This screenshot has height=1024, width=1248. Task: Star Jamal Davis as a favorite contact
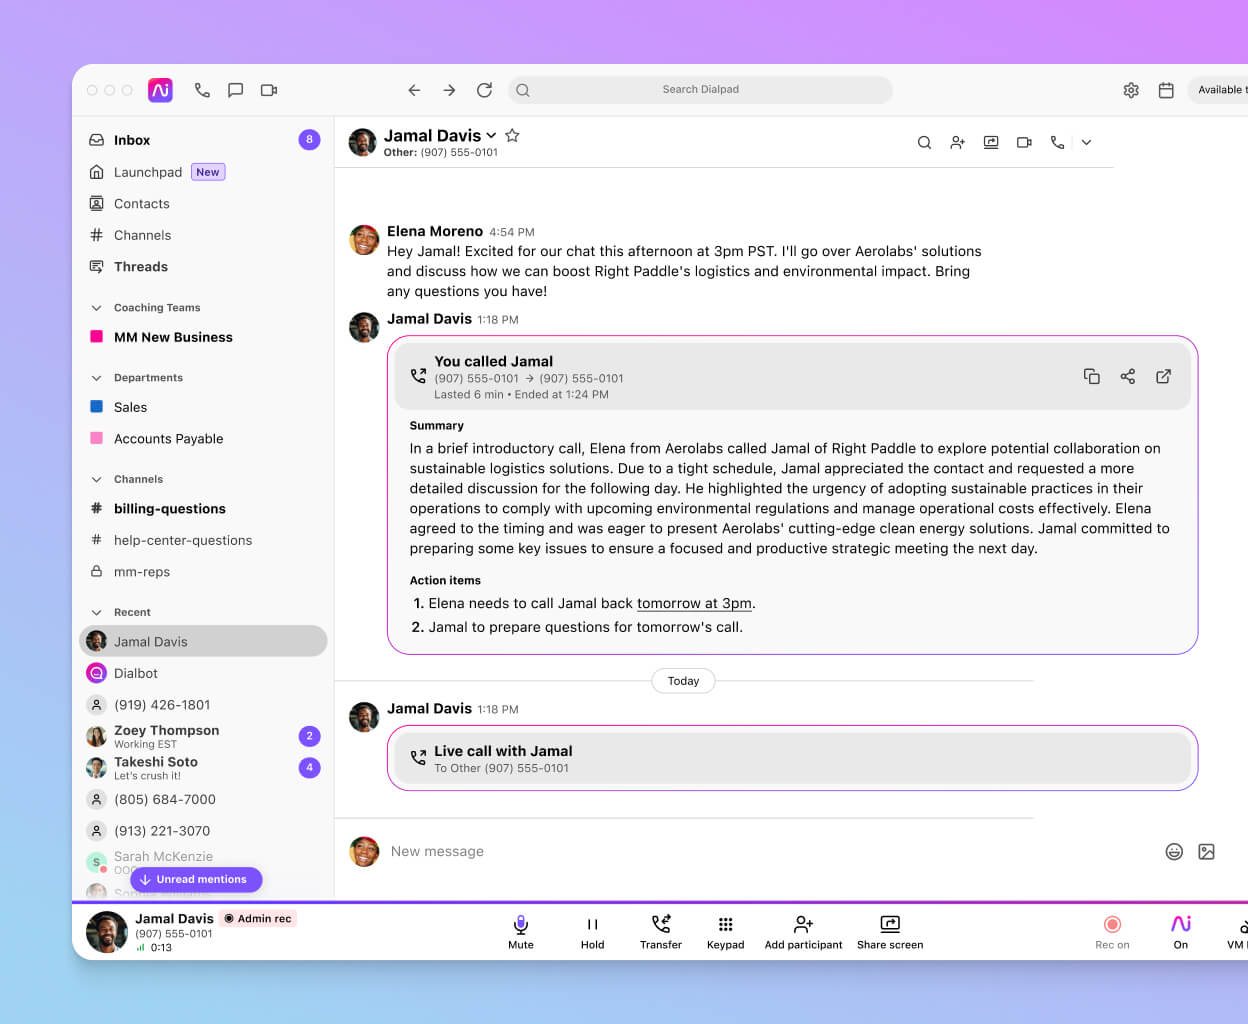[x=512, y=136]
